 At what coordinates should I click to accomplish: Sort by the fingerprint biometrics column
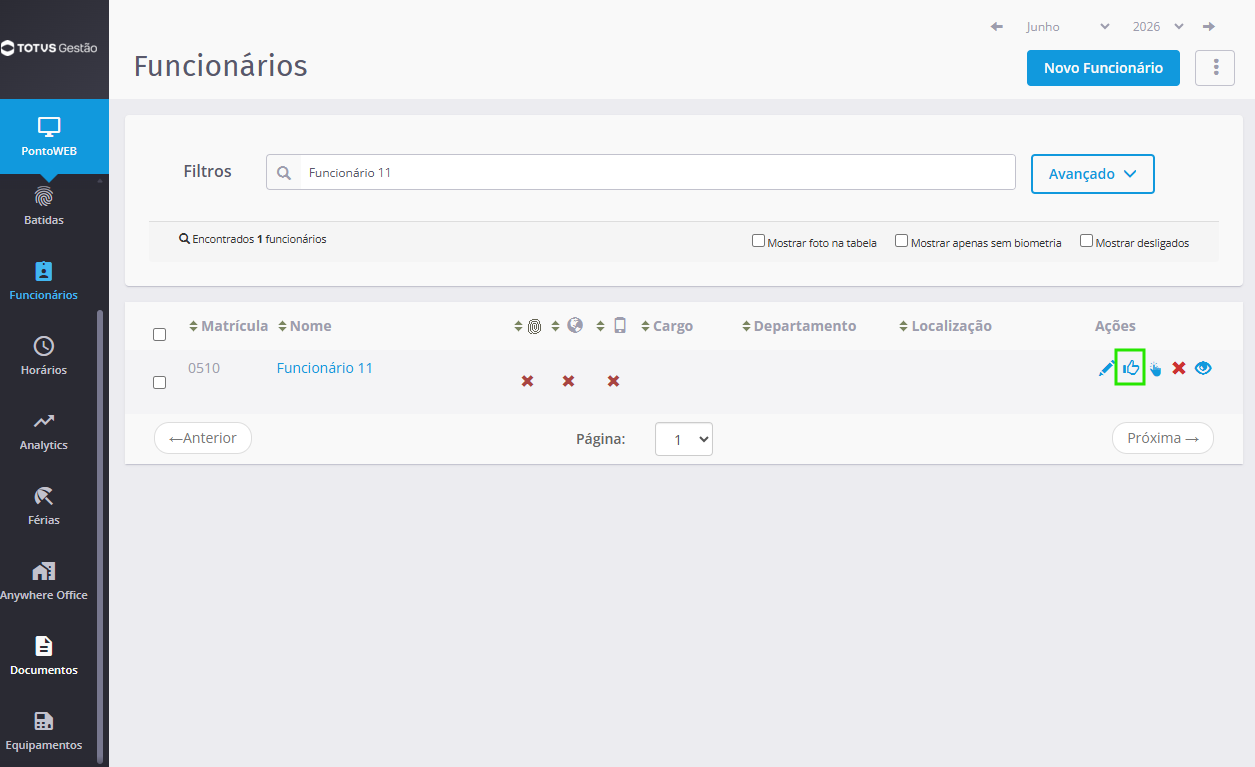pyautogui.click(x=527, y=326)
